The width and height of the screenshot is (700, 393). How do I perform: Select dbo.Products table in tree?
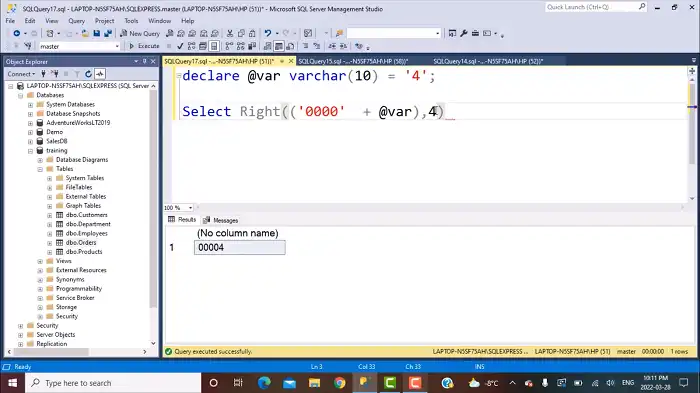tap(84, 252)
